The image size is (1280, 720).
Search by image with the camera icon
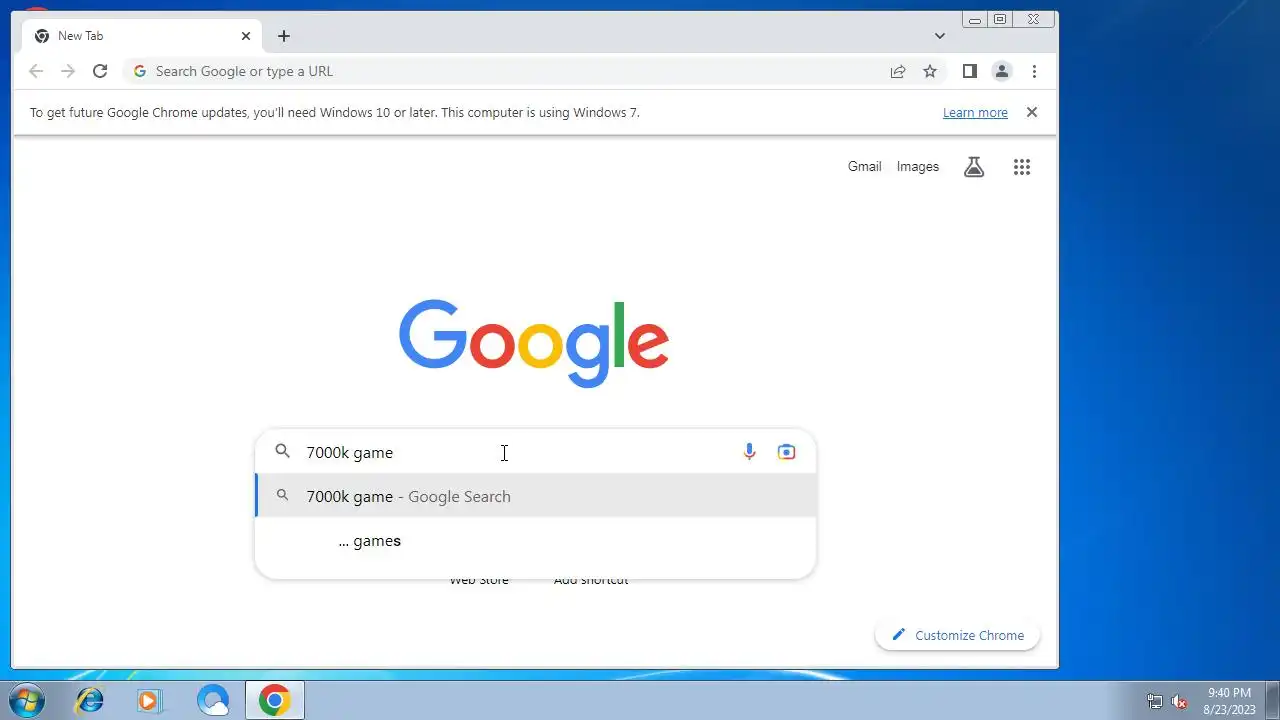coord(787,452)
